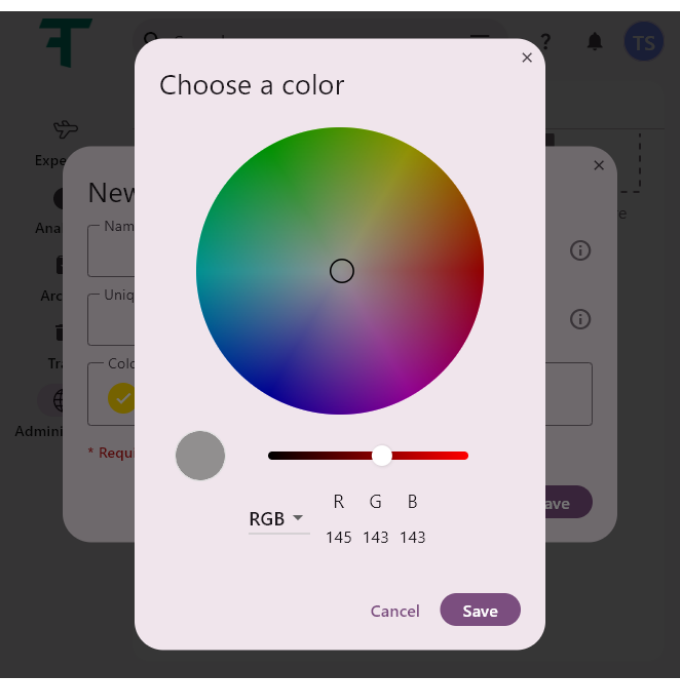Click the green app logo

point(66,42)
